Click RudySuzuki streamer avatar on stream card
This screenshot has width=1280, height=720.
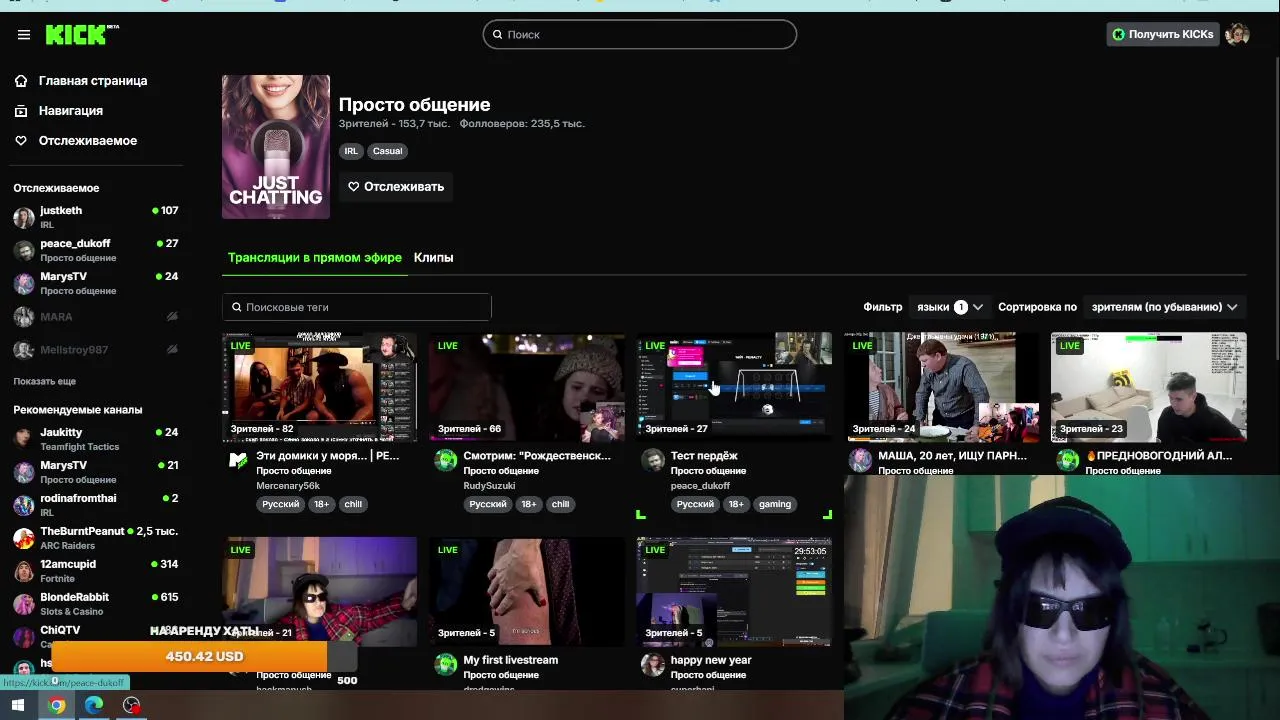point(446,460)
